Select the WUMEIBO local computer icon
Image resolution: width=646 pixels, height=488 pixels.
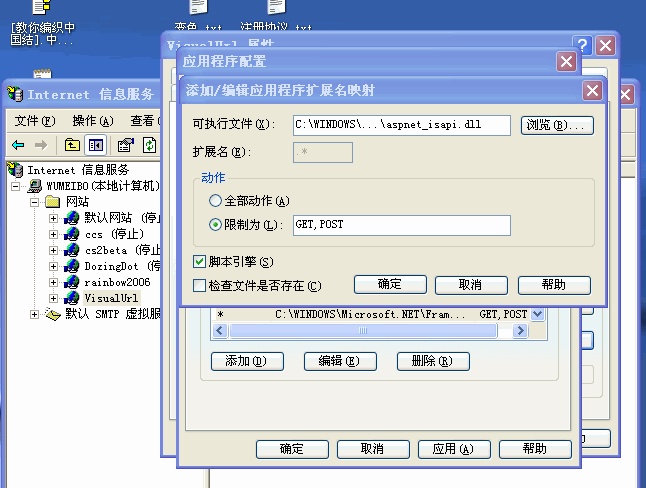pos(35,186)
